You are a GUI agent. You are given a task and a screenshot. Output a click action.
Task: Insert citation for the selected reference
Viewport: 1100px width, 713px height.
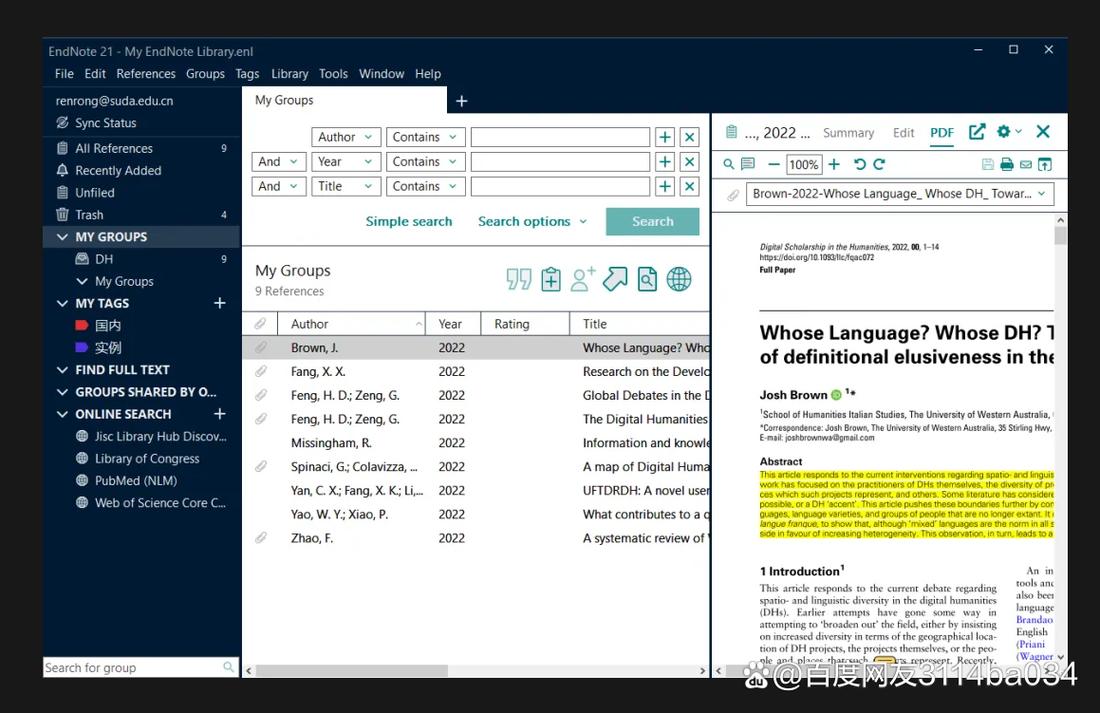point(518,278)
